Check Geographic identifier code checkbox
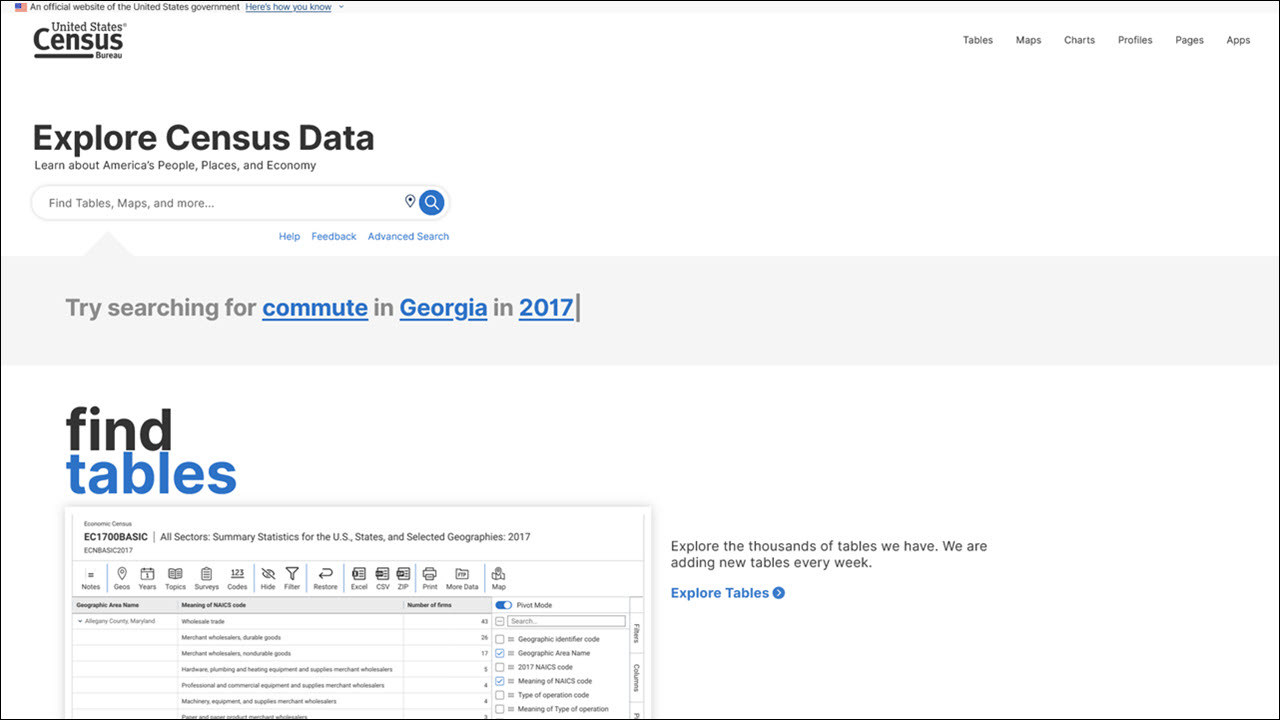 pyautogui.click(x=500, y=639)
